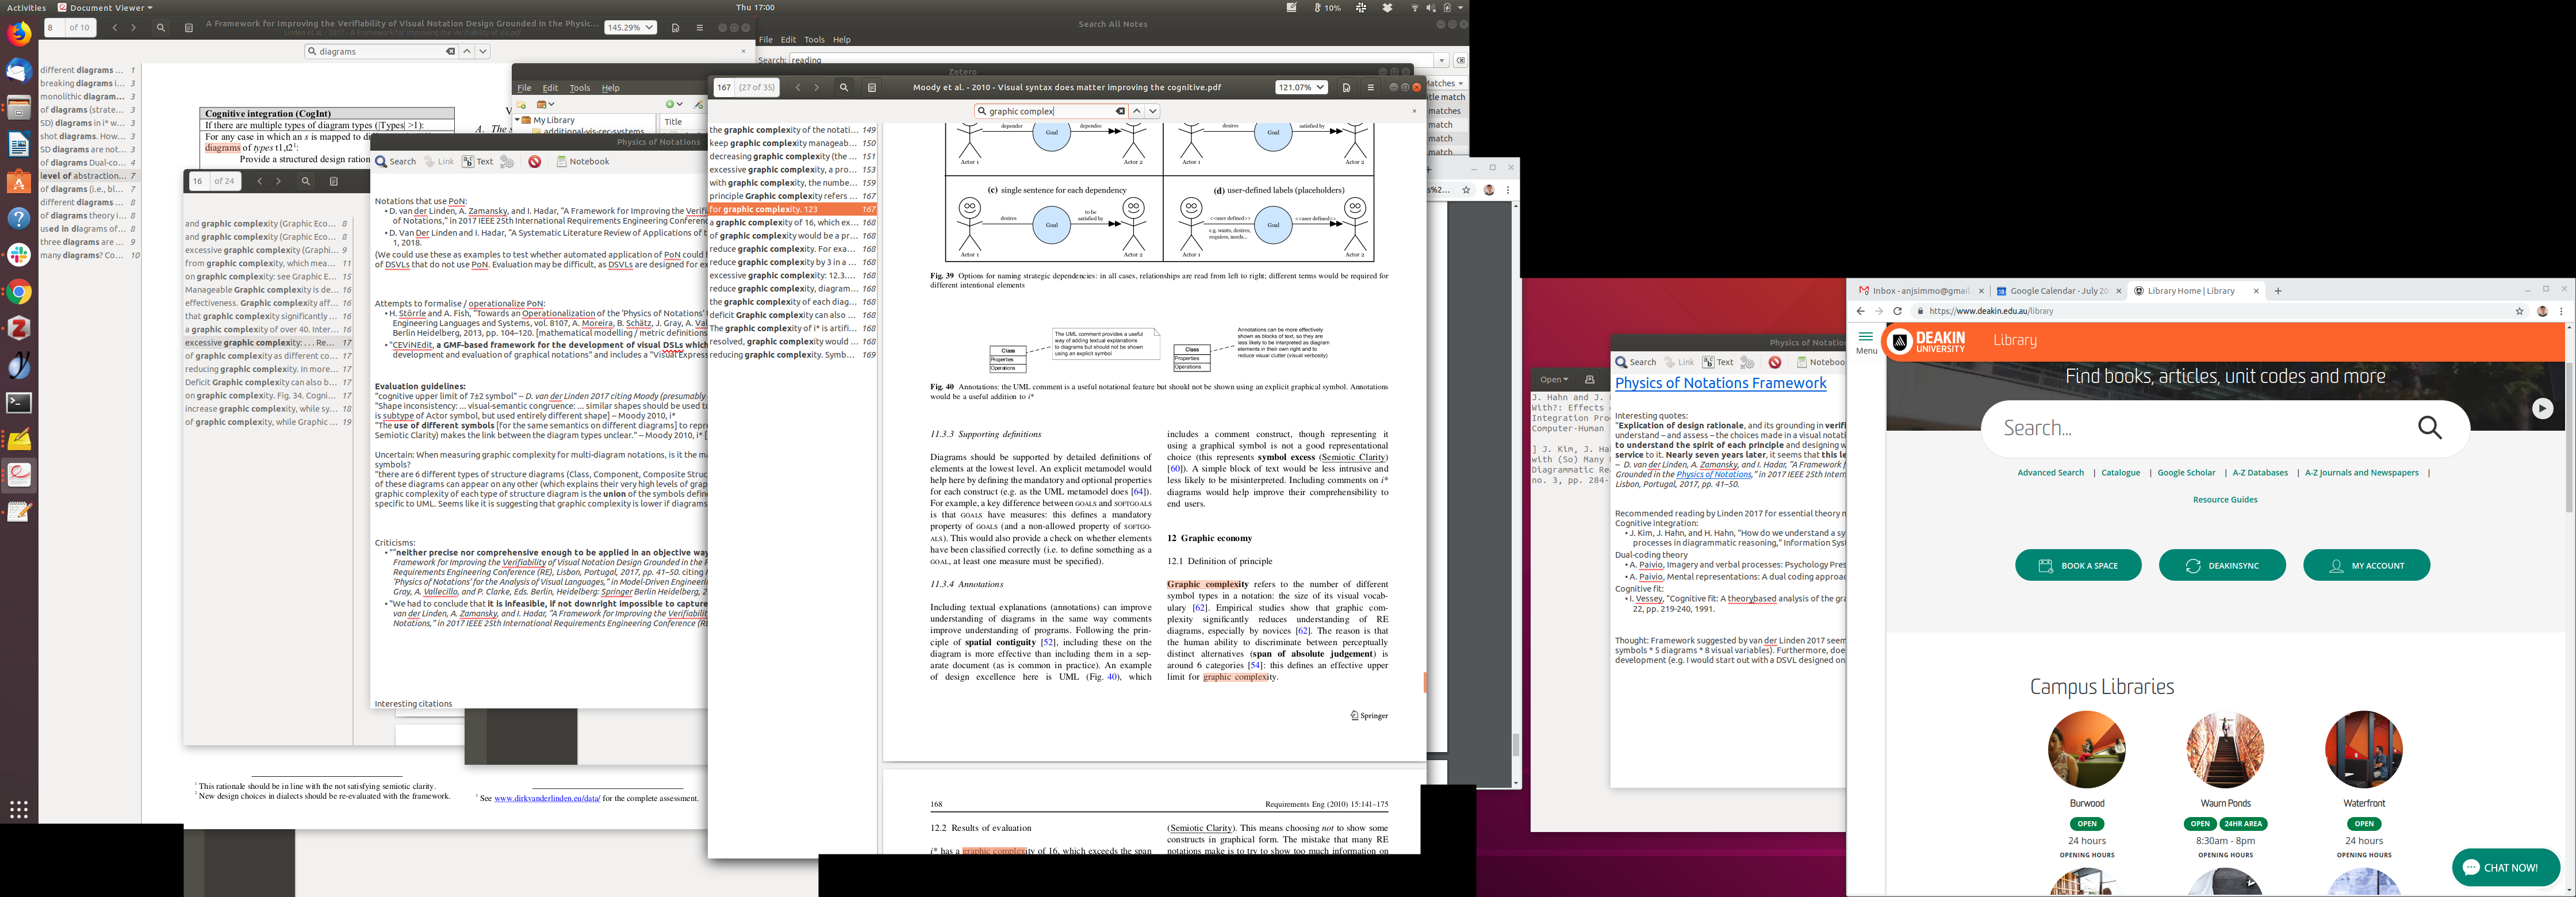Toggle search in Moody et al. PDF
Viewport: 2576px width, 897px height.
click(844, 88)
